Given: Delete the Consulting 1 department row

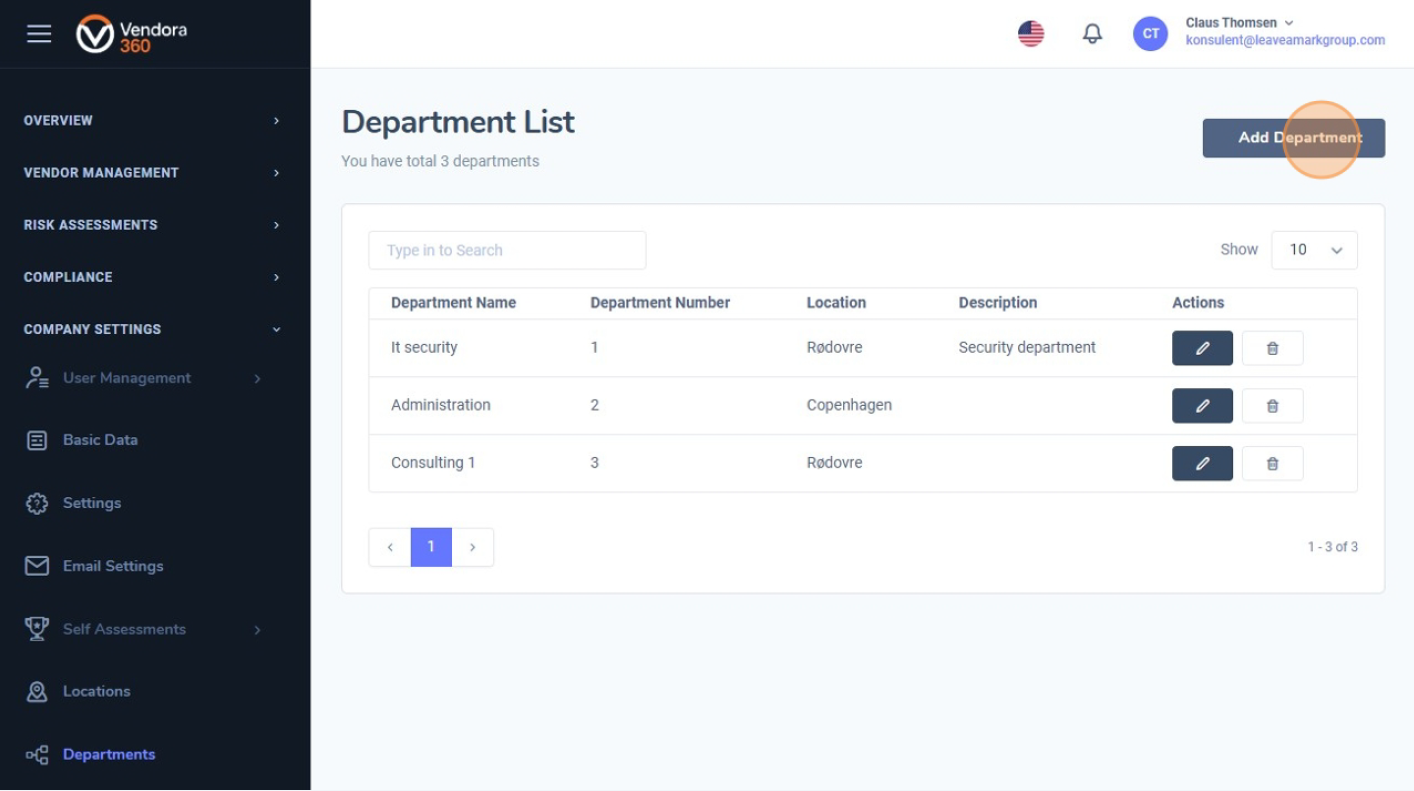Looking at the screenshot, I should [1272, 464].
